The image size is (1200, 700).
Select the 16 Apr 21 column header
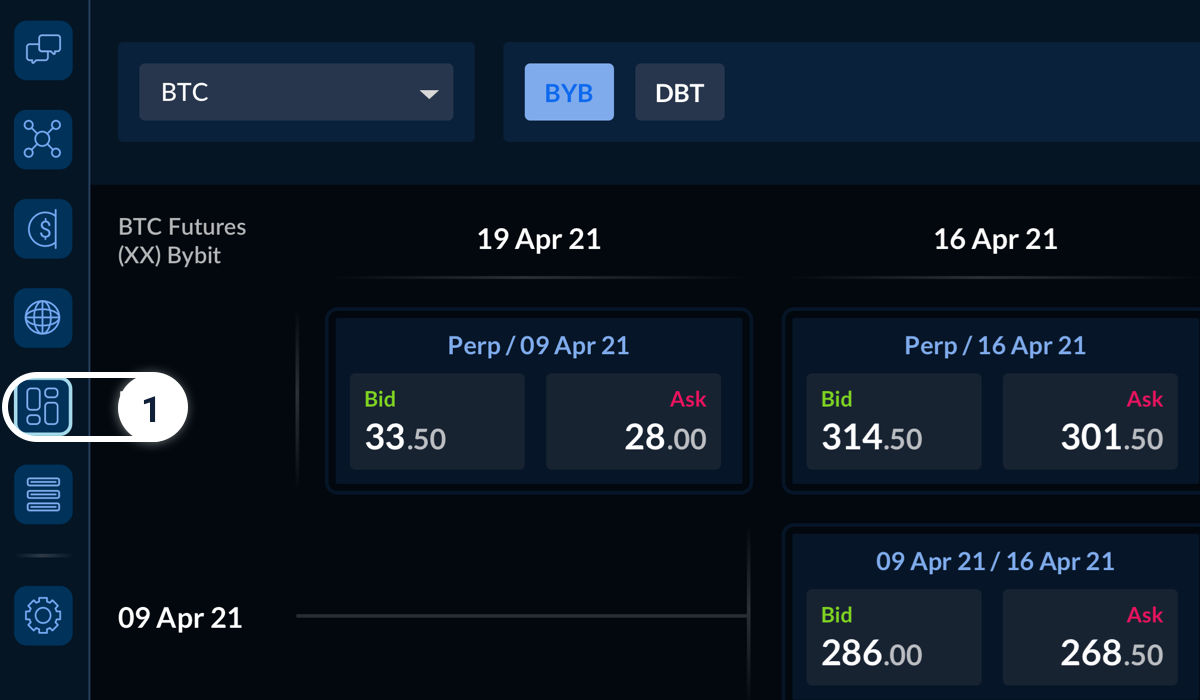995,239
